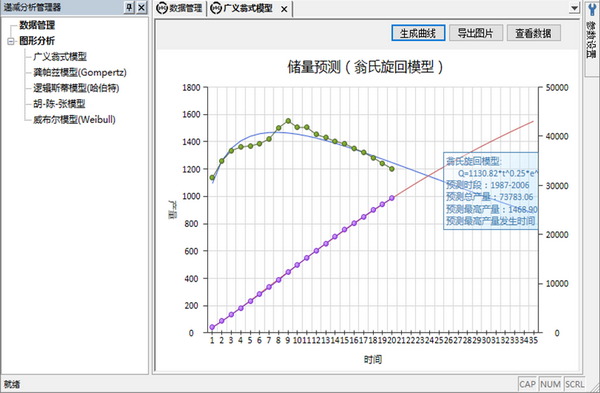This screenshot has height=393, width=600.
Task: Open the tab list dropdown arrow
Action: coord(574,8)
